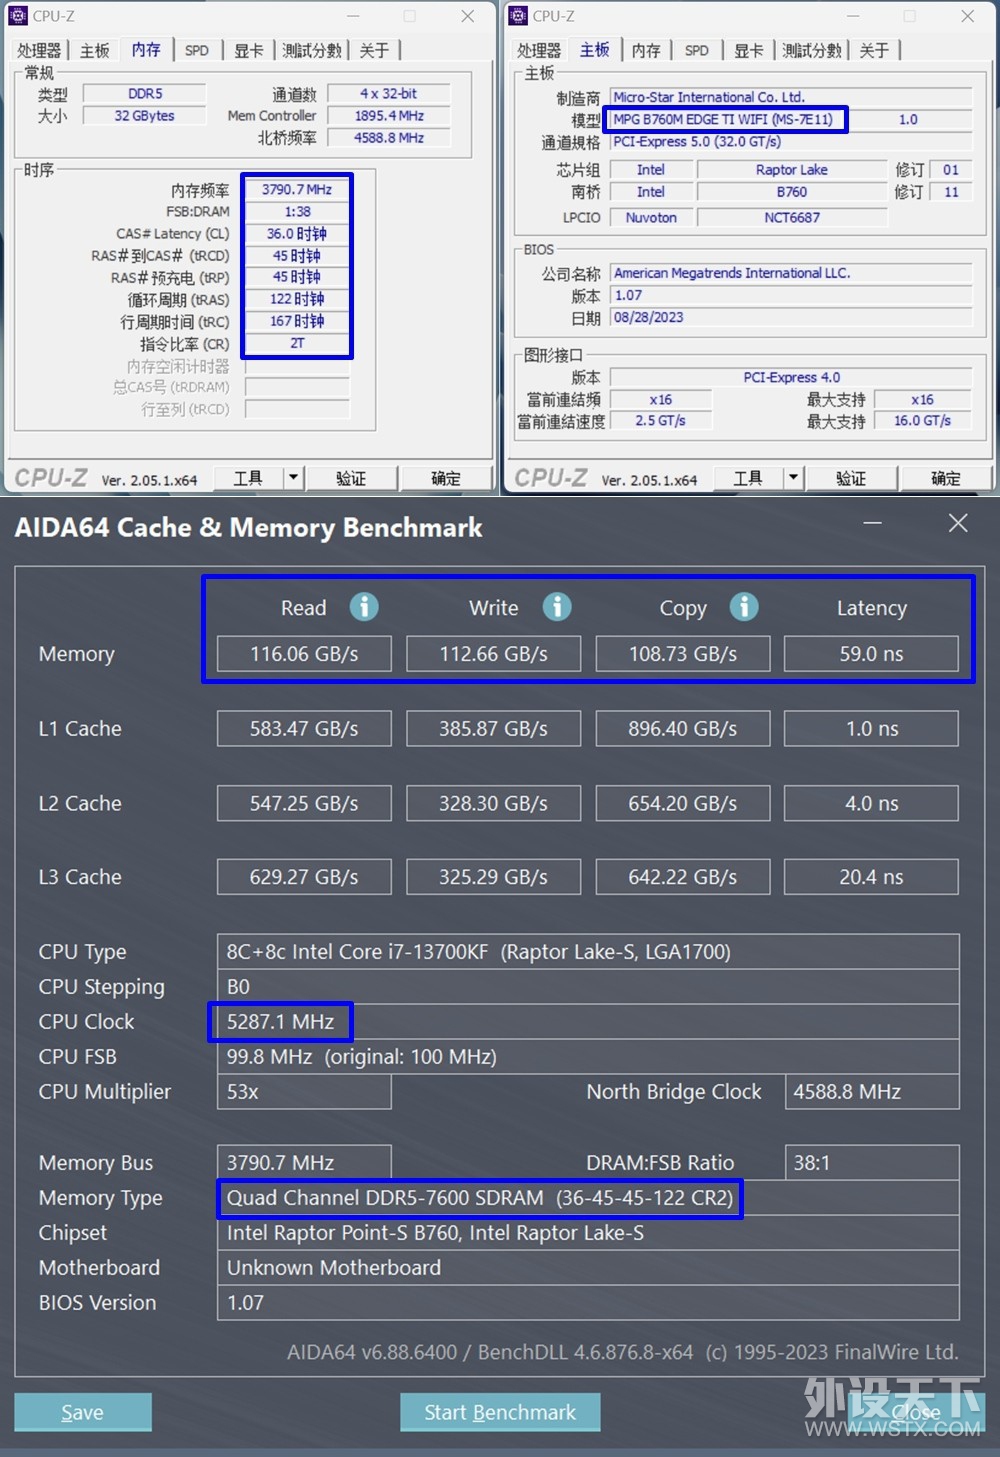Open 内存 tab in right CPU-Z window

coord(646,50)
